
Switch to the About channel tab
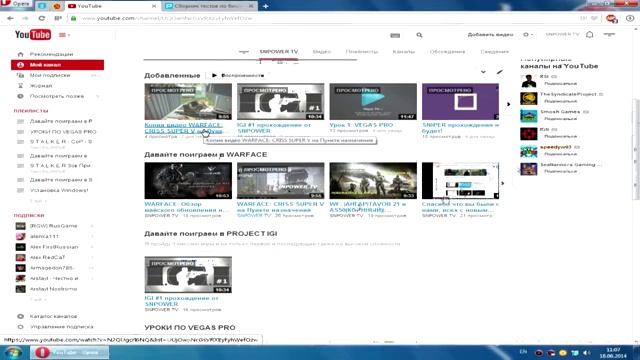coord(494,52)
